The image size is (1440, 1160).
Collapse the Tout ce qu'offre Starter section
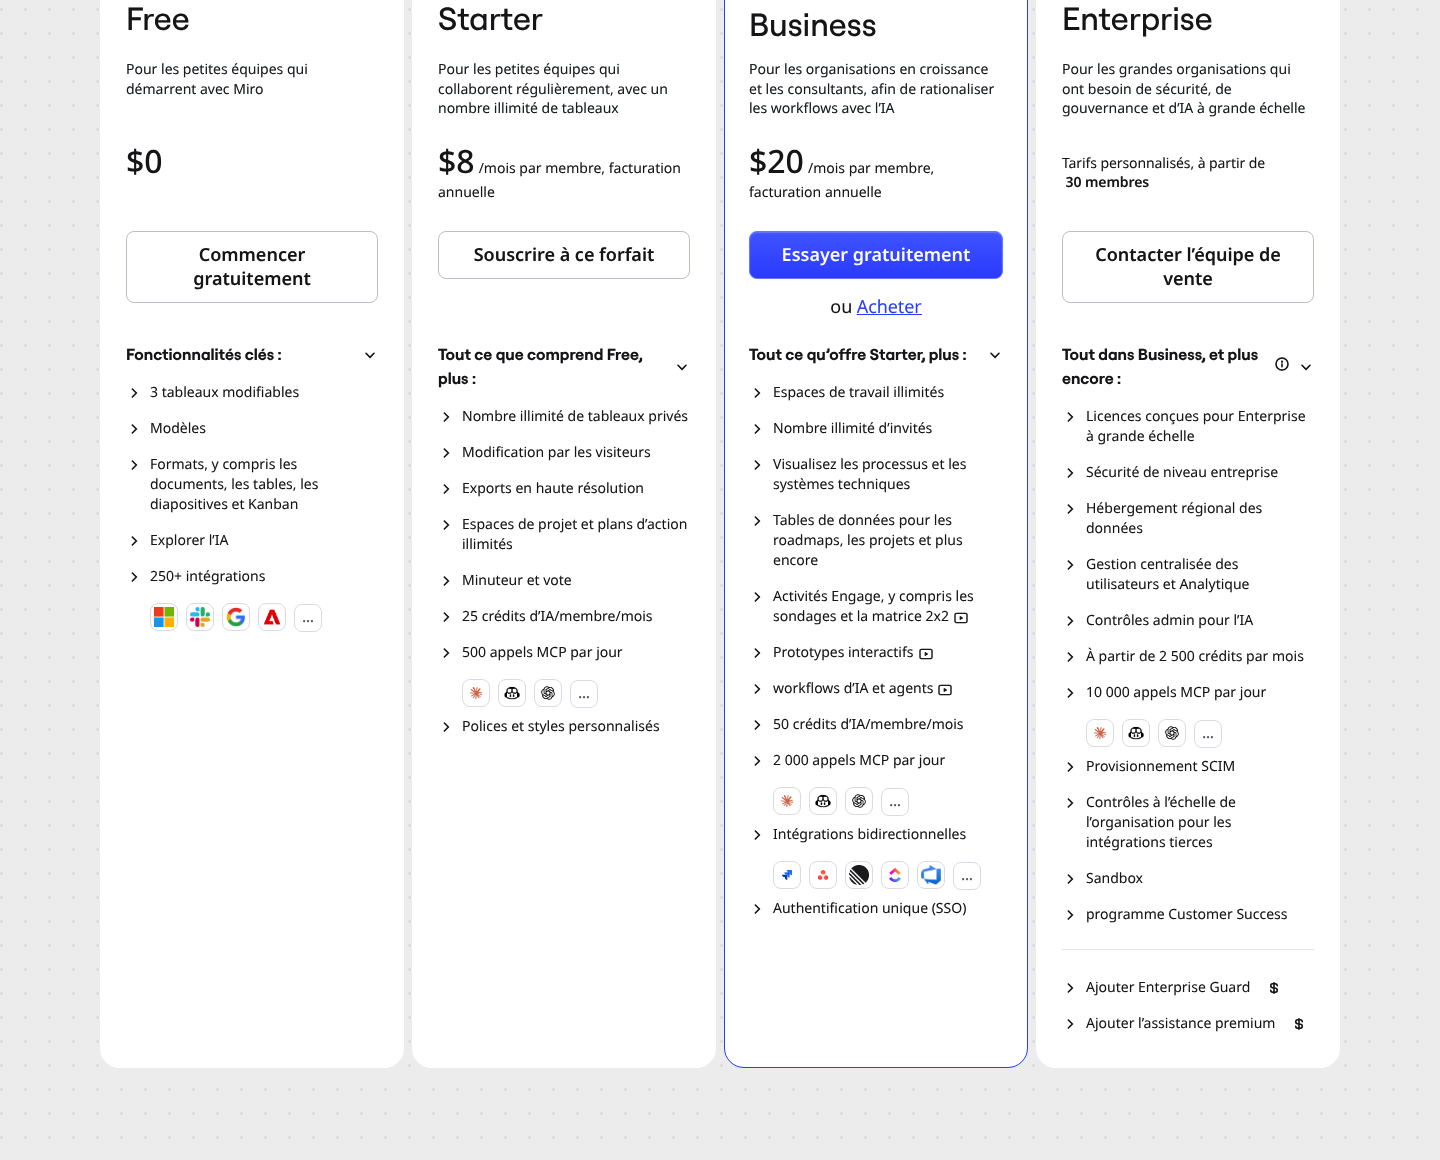(995, 355)
